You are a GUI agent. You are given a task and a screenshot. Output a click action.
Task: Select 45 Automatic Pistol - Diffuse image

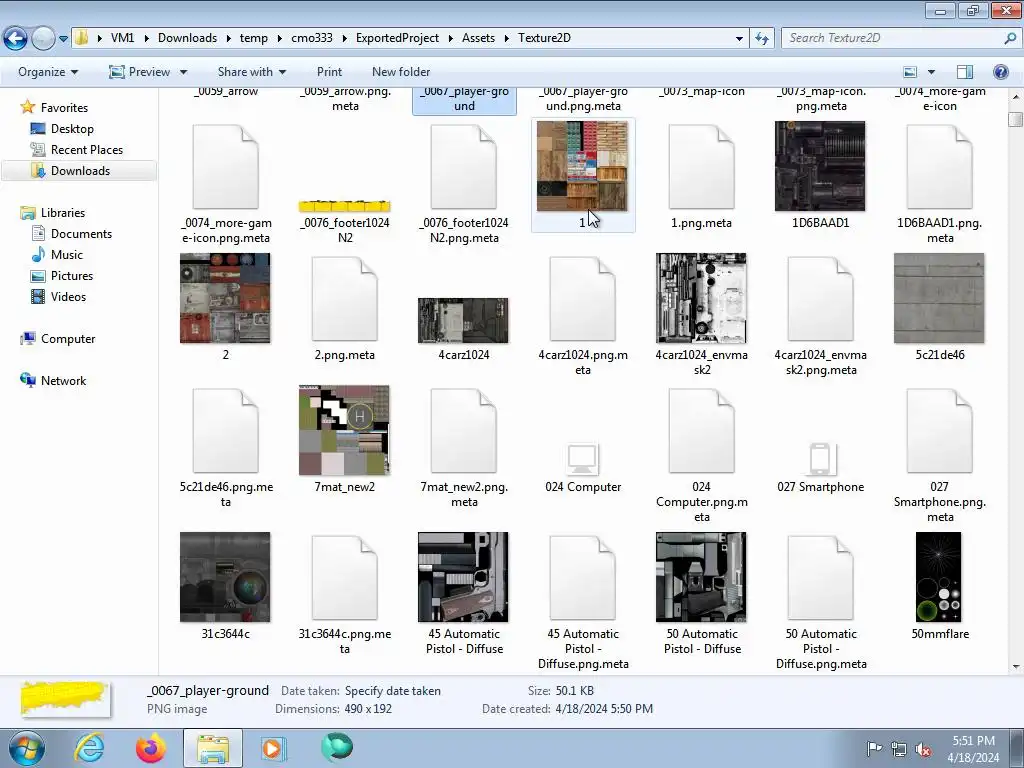click(463, 577)
